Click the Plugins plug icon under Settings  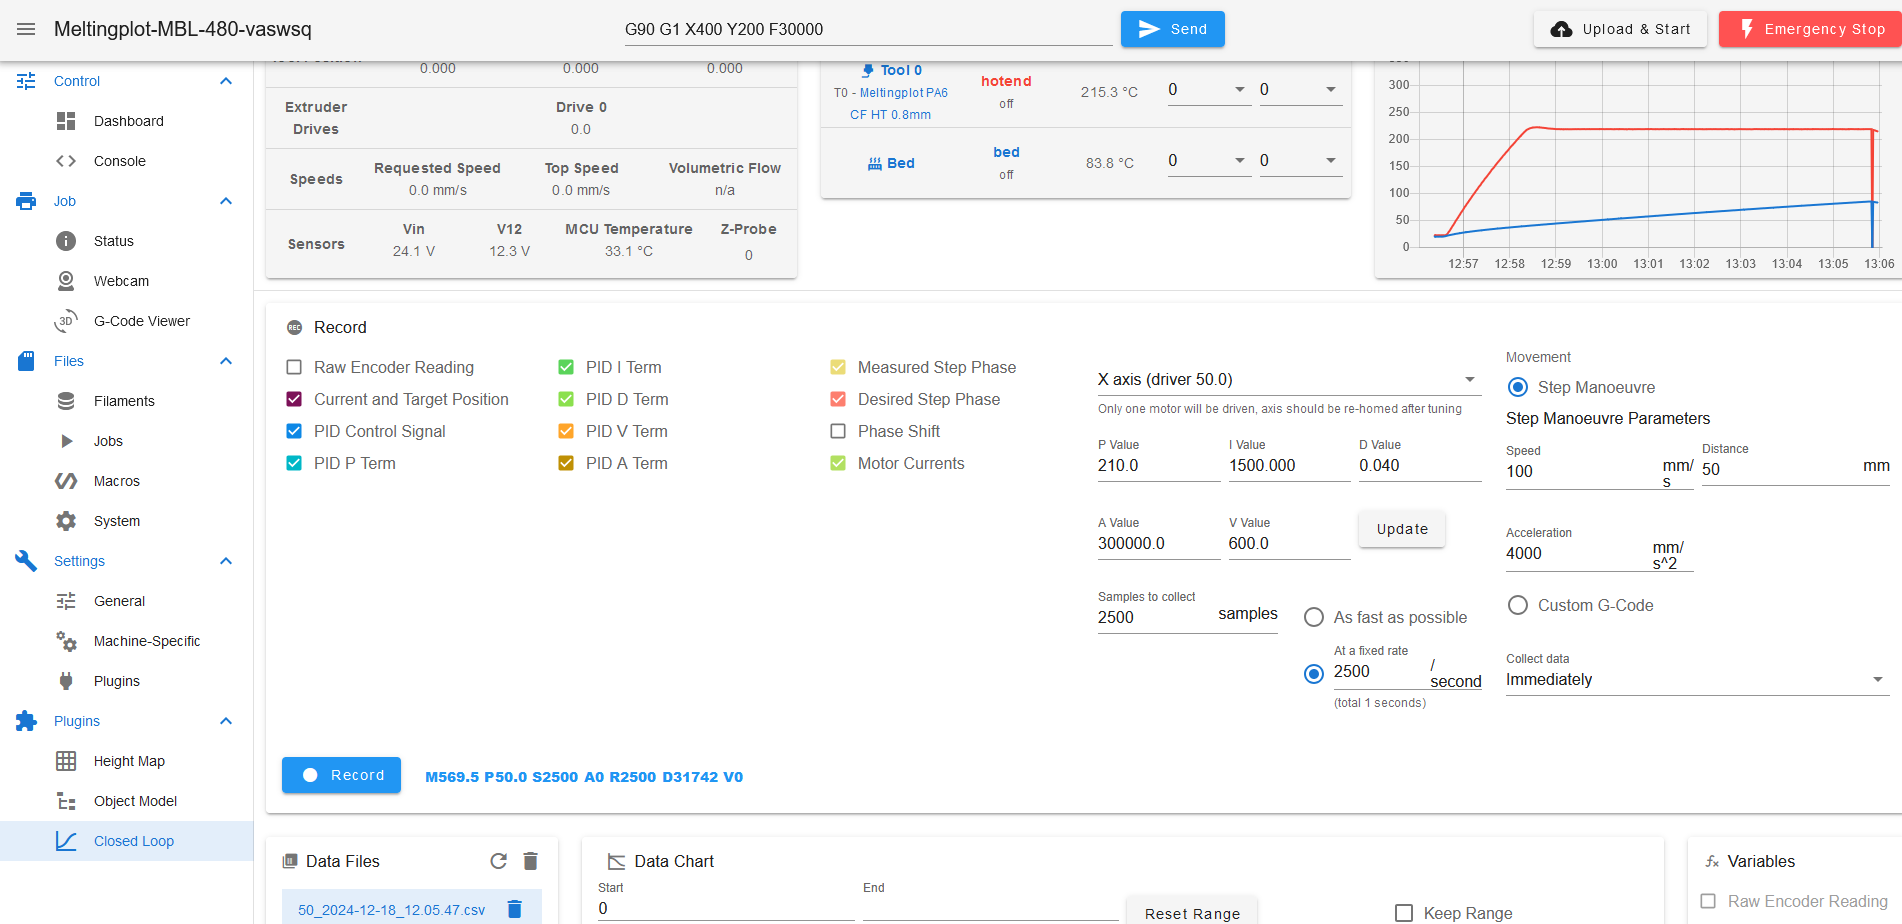coord(66,681)
